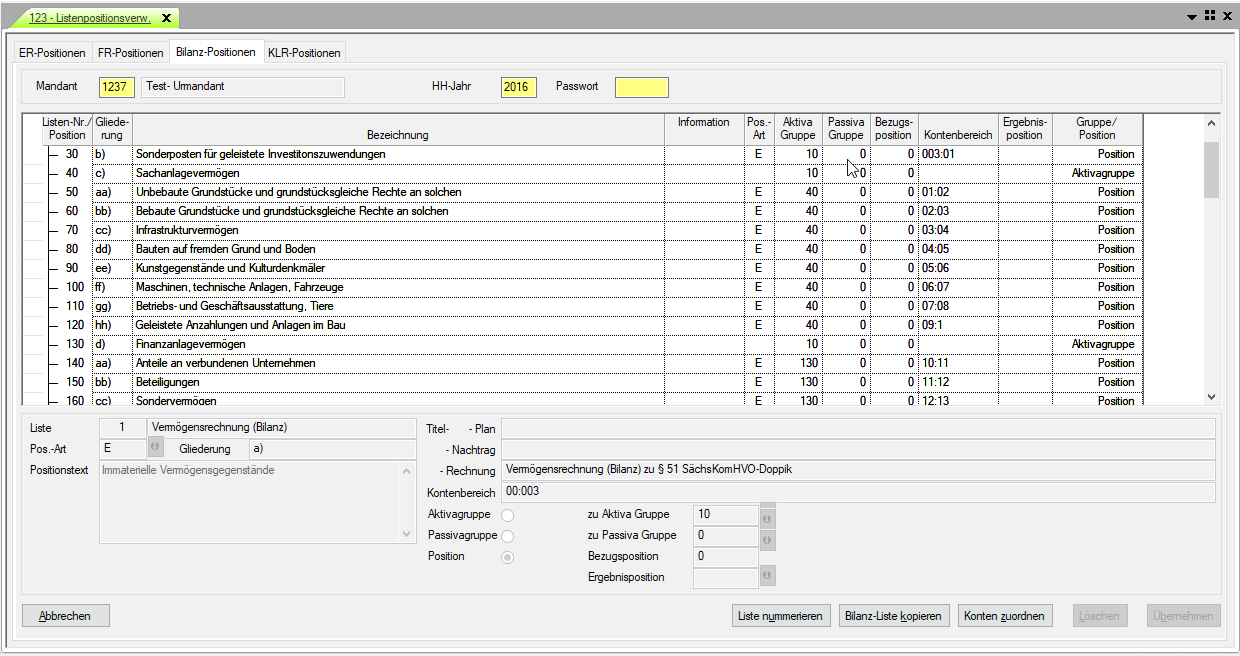The height and width of the screenshot is (656, 1240).
Task: Click lookup icon next to zu Aktiva Gruppe
Action: (767, 518)
